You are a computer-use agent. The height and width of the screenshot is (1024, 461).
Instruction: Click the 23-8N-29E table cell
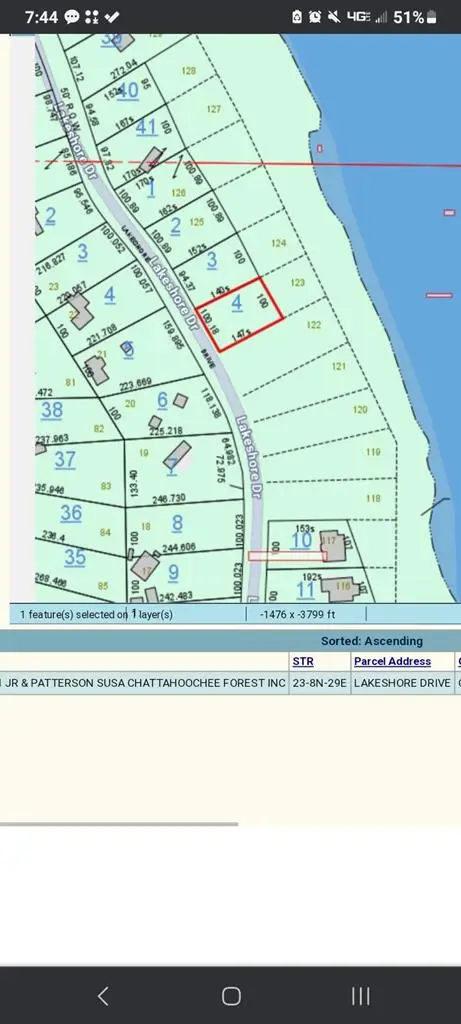click(319, 682)
